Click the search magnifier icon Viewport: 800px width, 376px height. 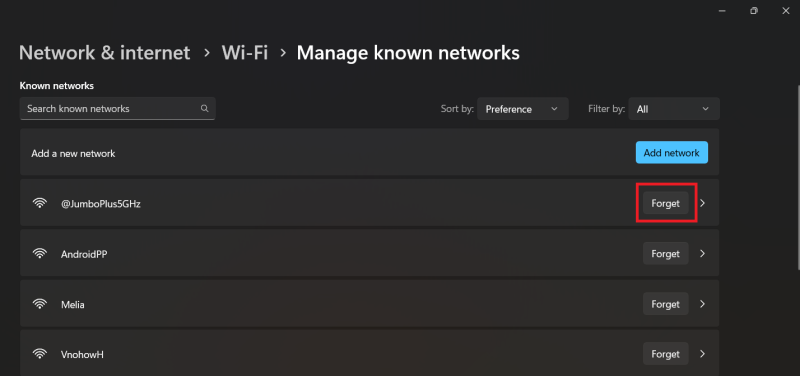[x=205, y=109]
